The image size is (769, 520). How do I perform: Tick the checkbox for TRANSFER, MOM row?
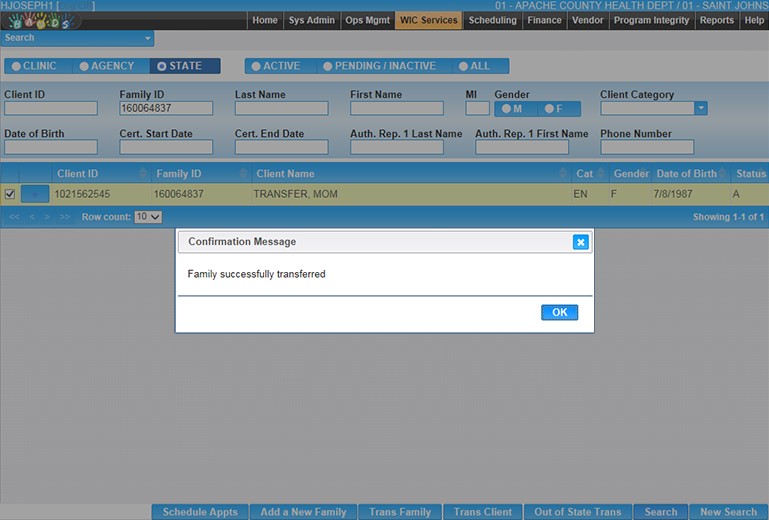tap(10, 194)
